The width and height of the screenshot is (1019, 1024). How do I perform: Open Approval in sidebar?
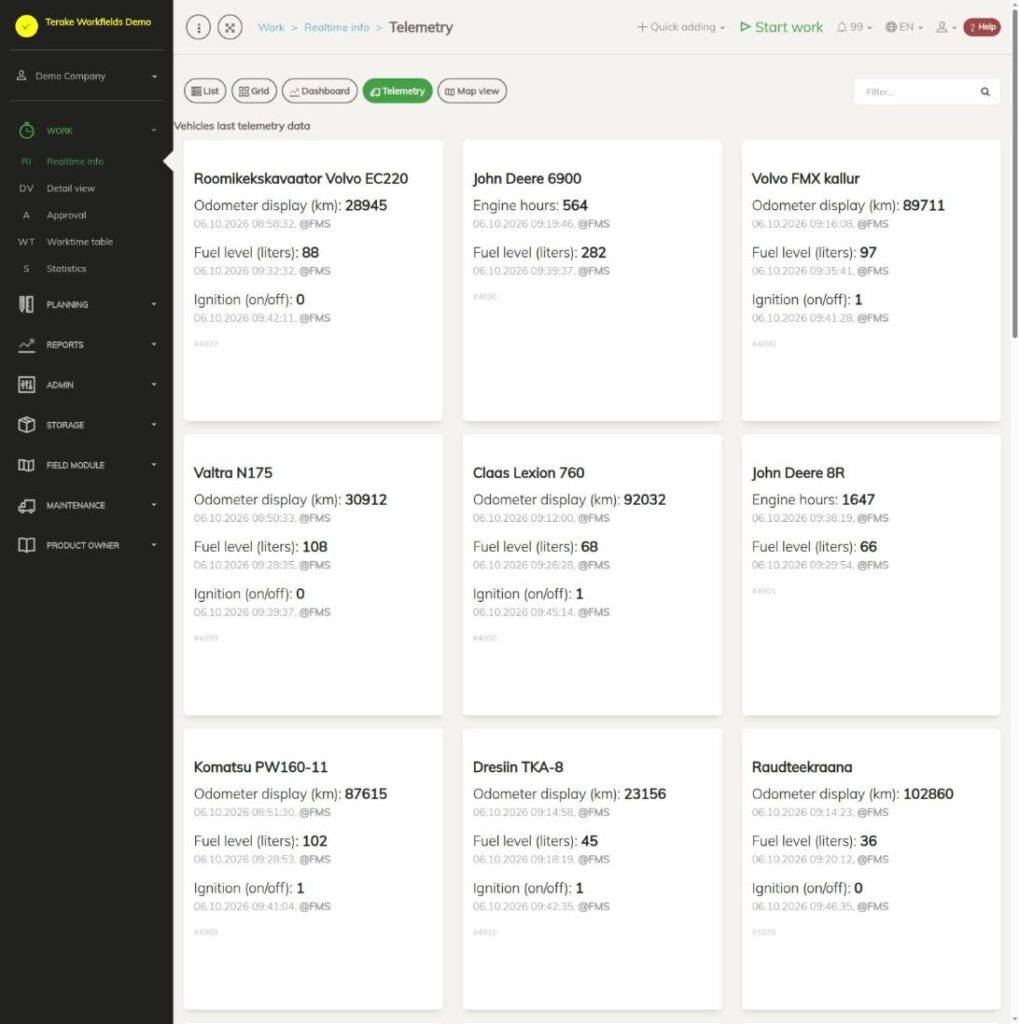click(x=66, y=215)
